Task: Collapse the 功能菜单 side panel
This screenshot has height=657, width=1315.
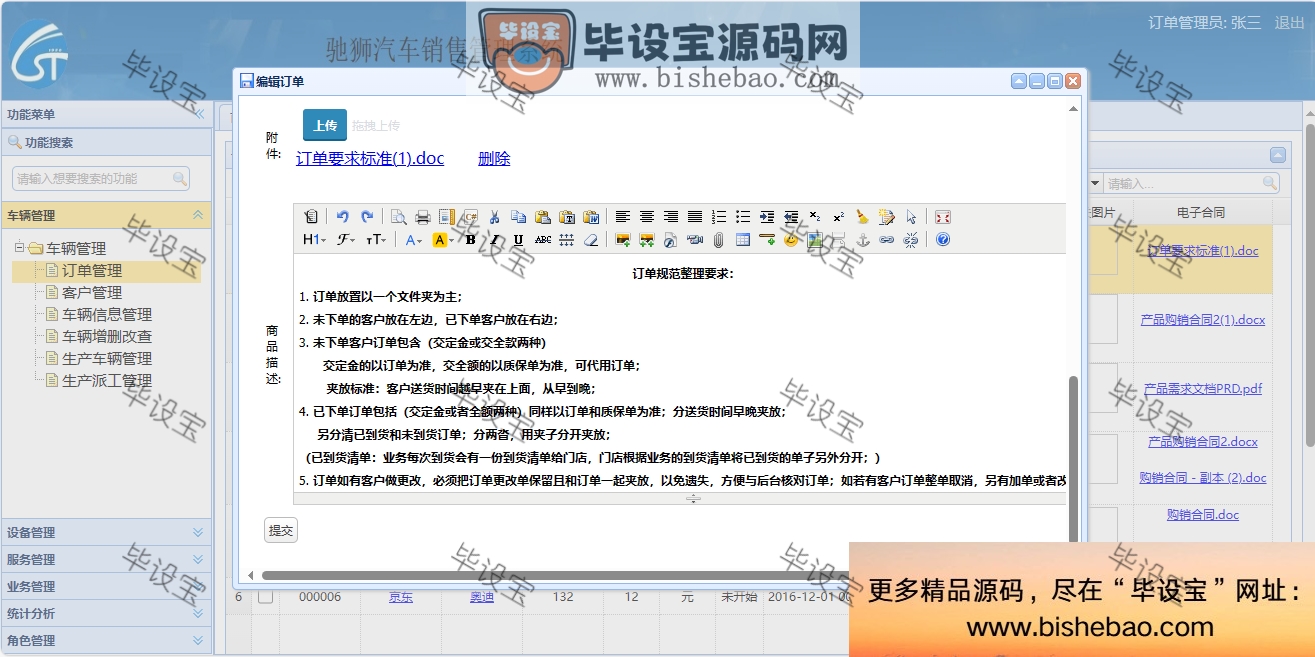Action: click(x=198, y=115)
